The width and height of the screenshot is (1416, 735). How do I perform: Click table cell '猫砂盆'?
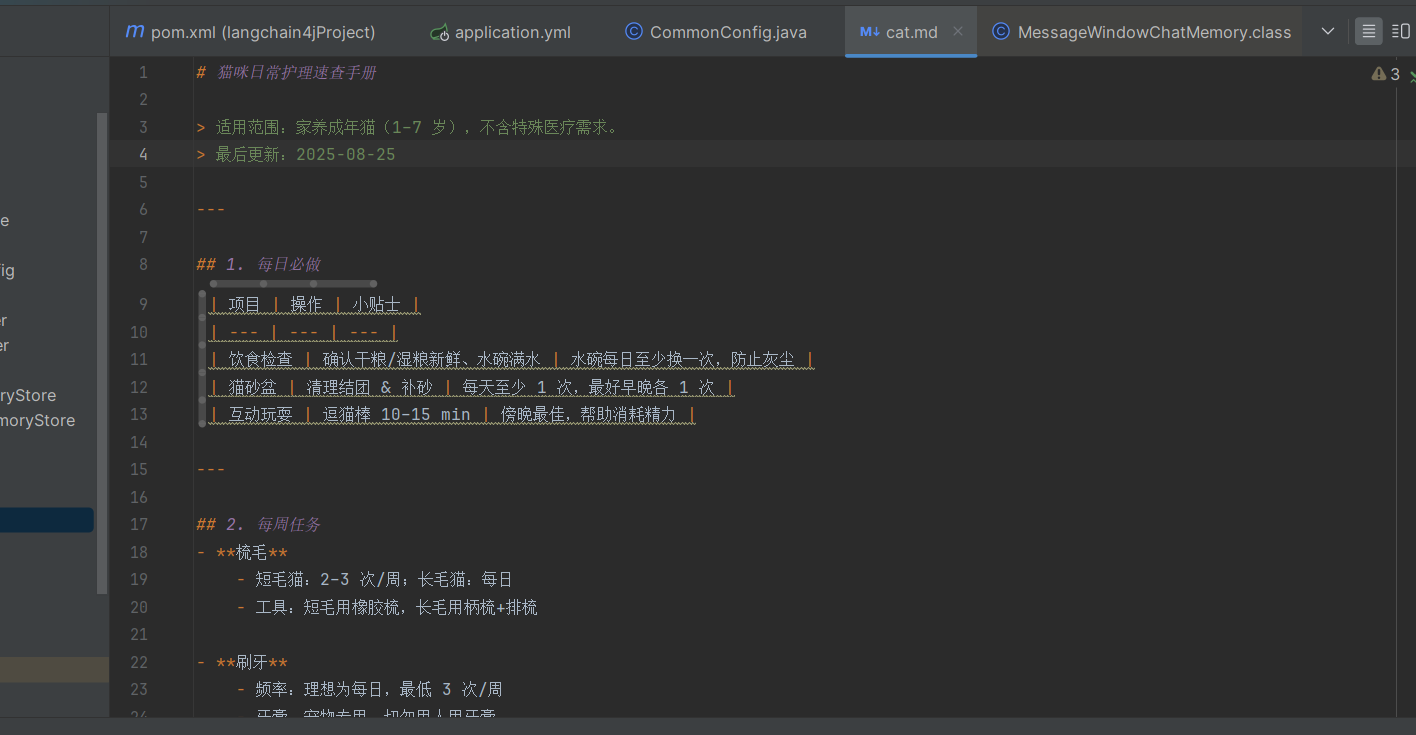(x=253, y=387)
